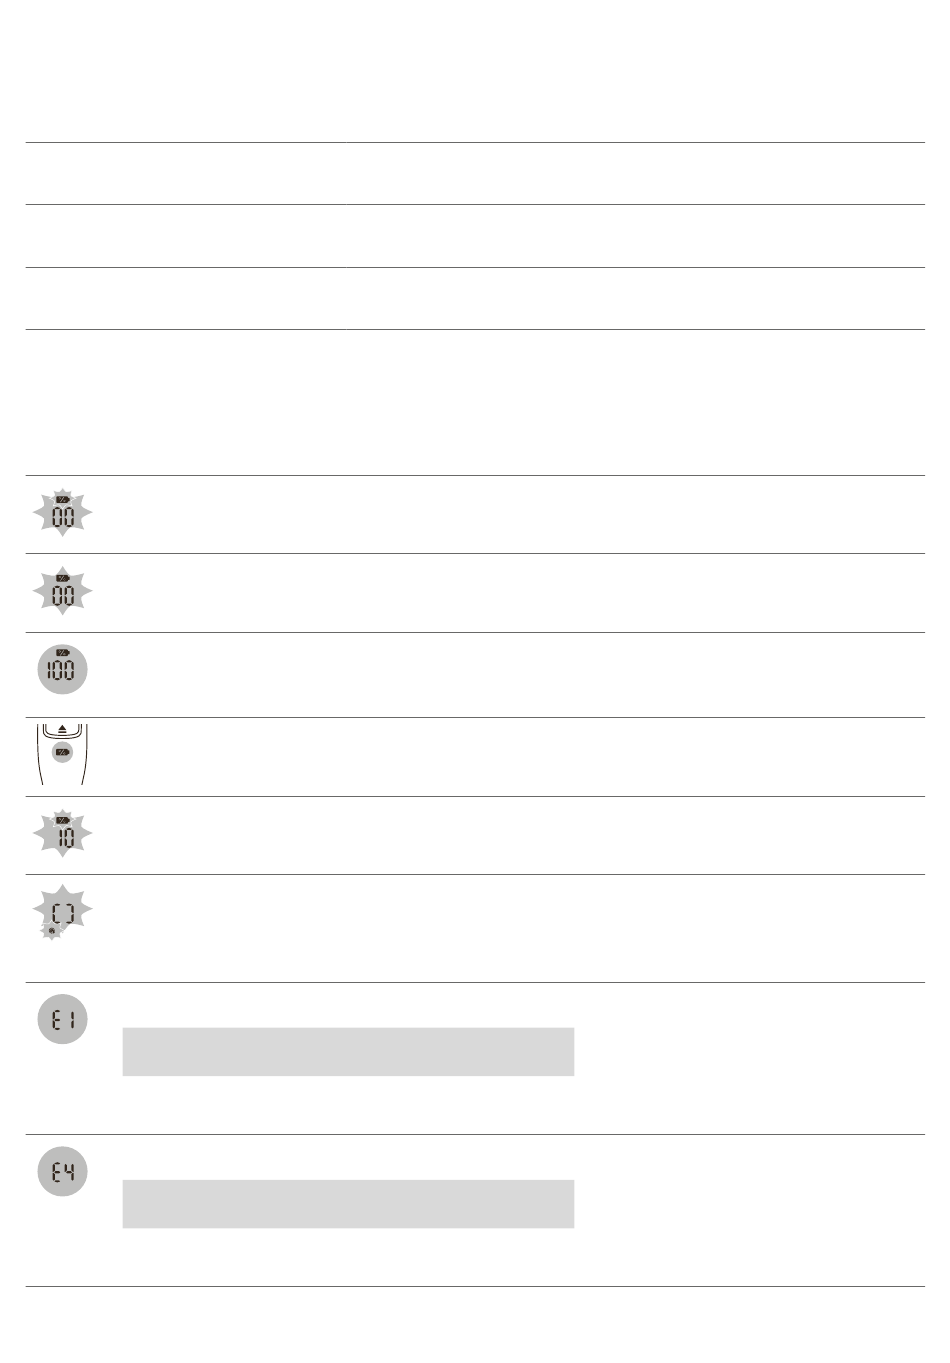
Task: Click the blank area above the first 00 row
Action: point(475,402)
